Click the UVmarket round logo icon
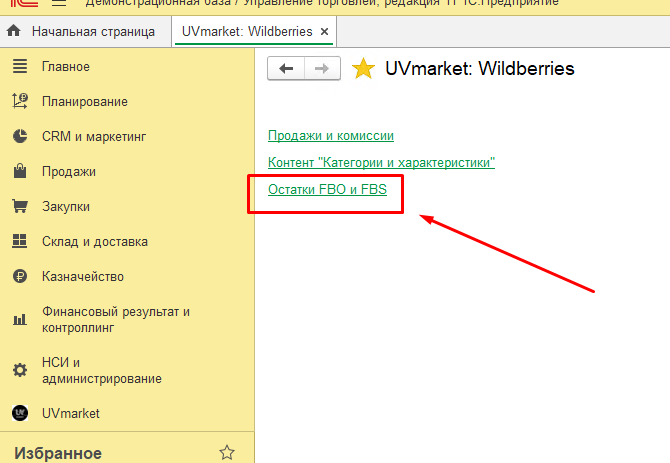Screen dimensions: 670x463 (x=20, y=413)
